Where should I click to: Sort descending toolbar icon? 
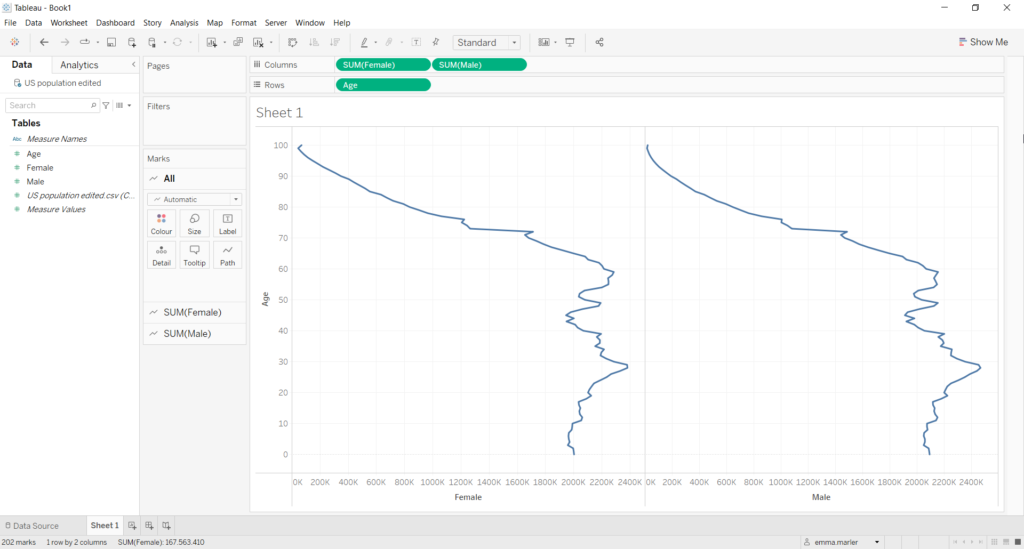pyautogui.click(x=335, y=42)
